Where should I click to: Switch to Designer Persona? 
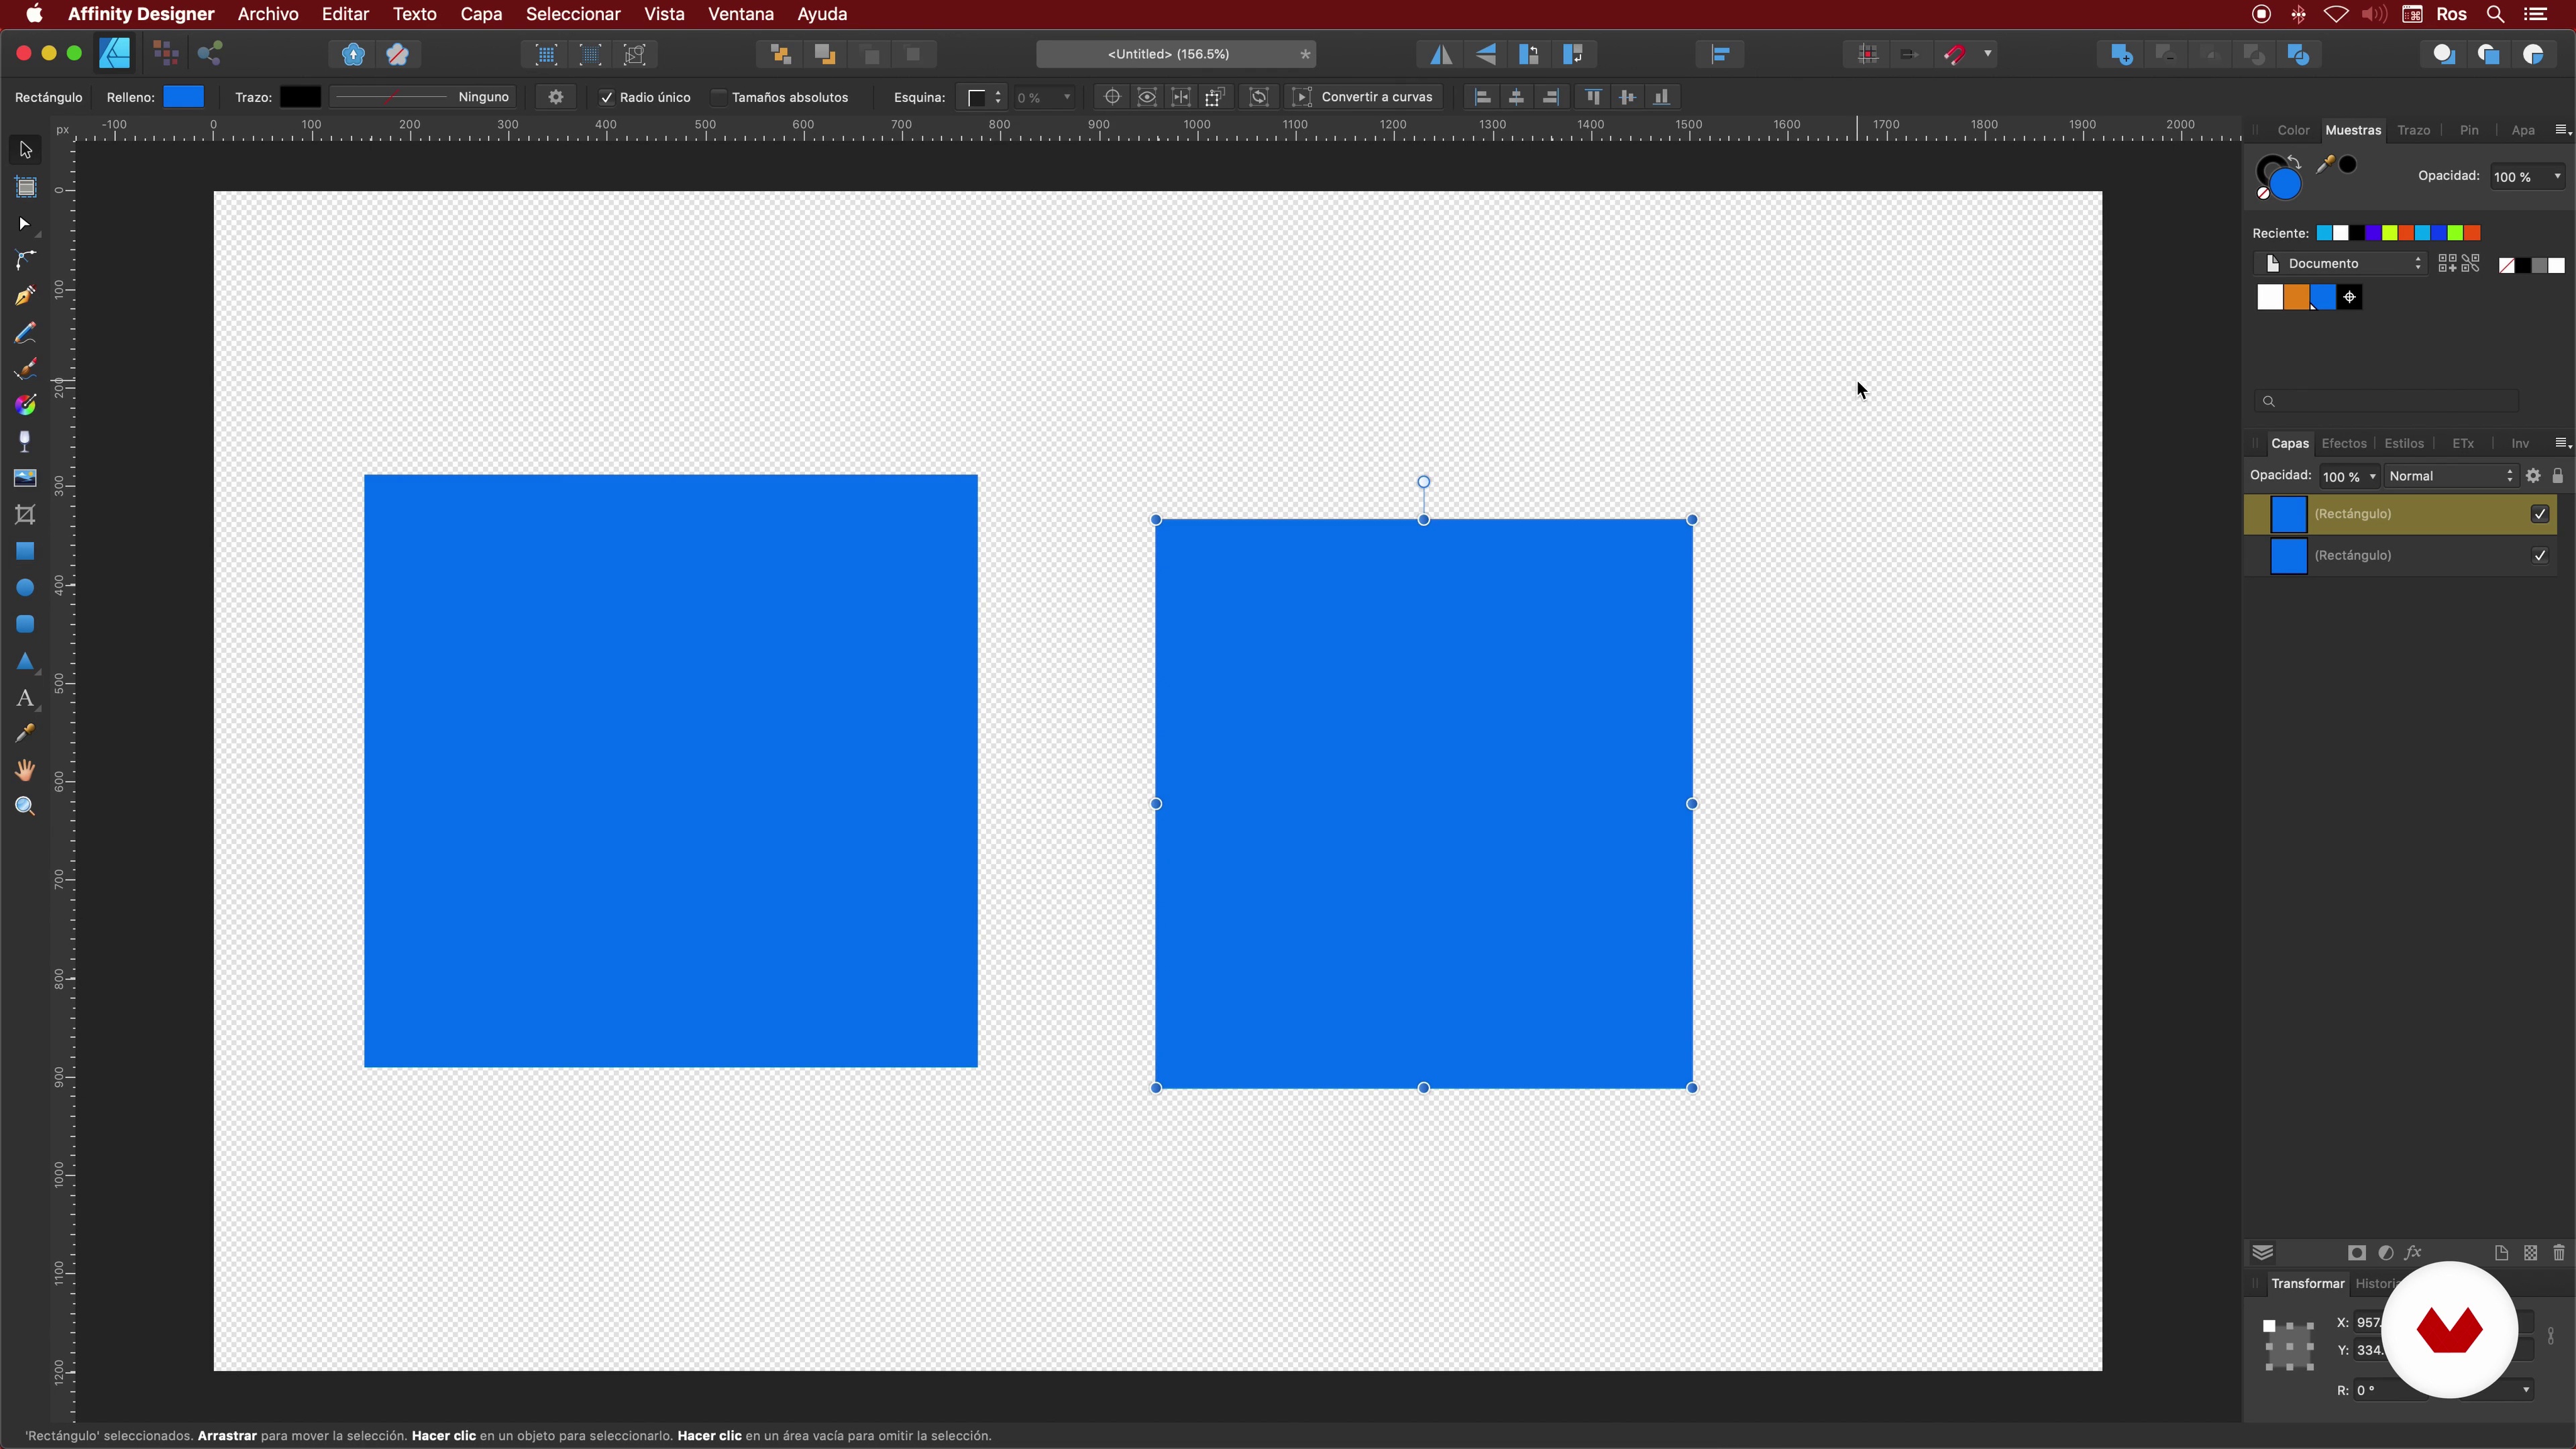pyautogui.click(x=115, y=53)
